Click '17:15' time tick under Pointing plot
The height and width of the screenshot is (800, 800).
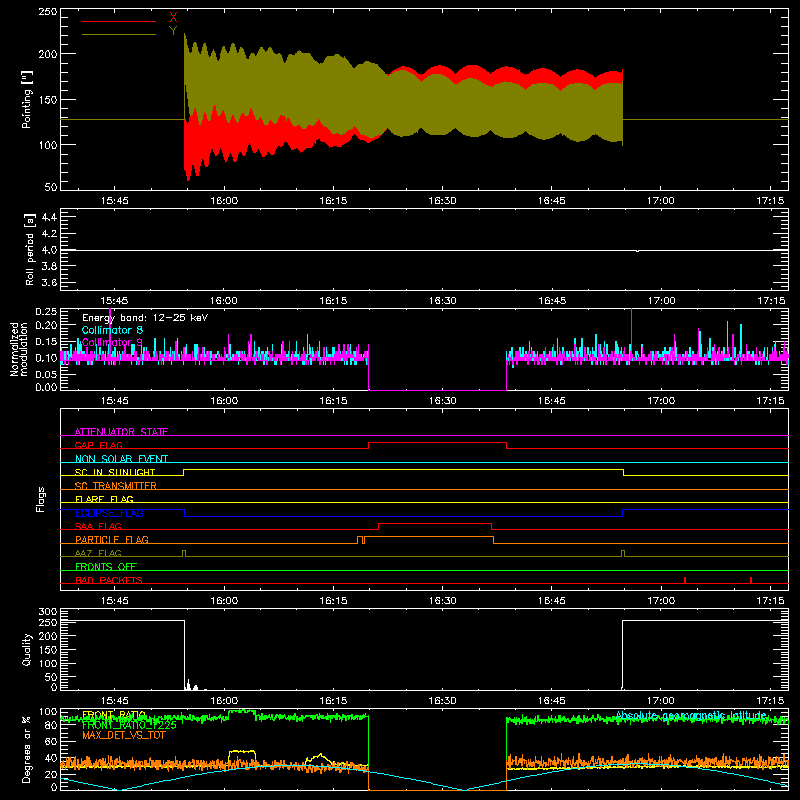(770, 201)
